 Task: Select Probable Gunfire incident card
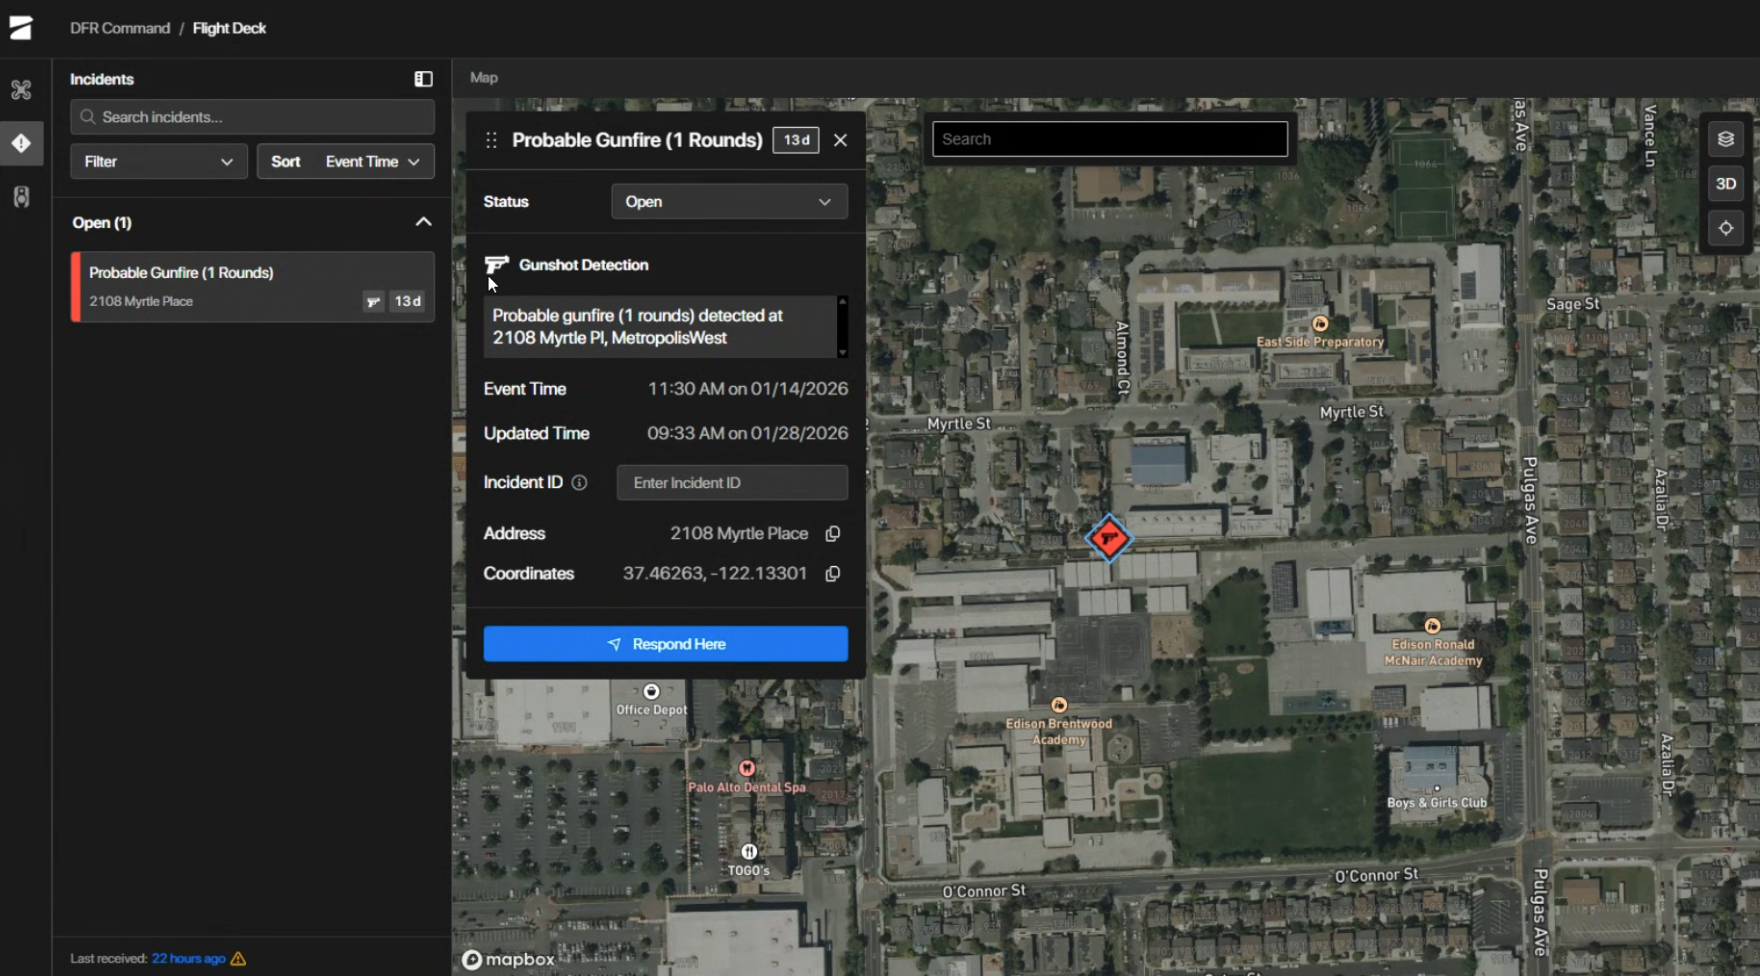tap(253, 287)
